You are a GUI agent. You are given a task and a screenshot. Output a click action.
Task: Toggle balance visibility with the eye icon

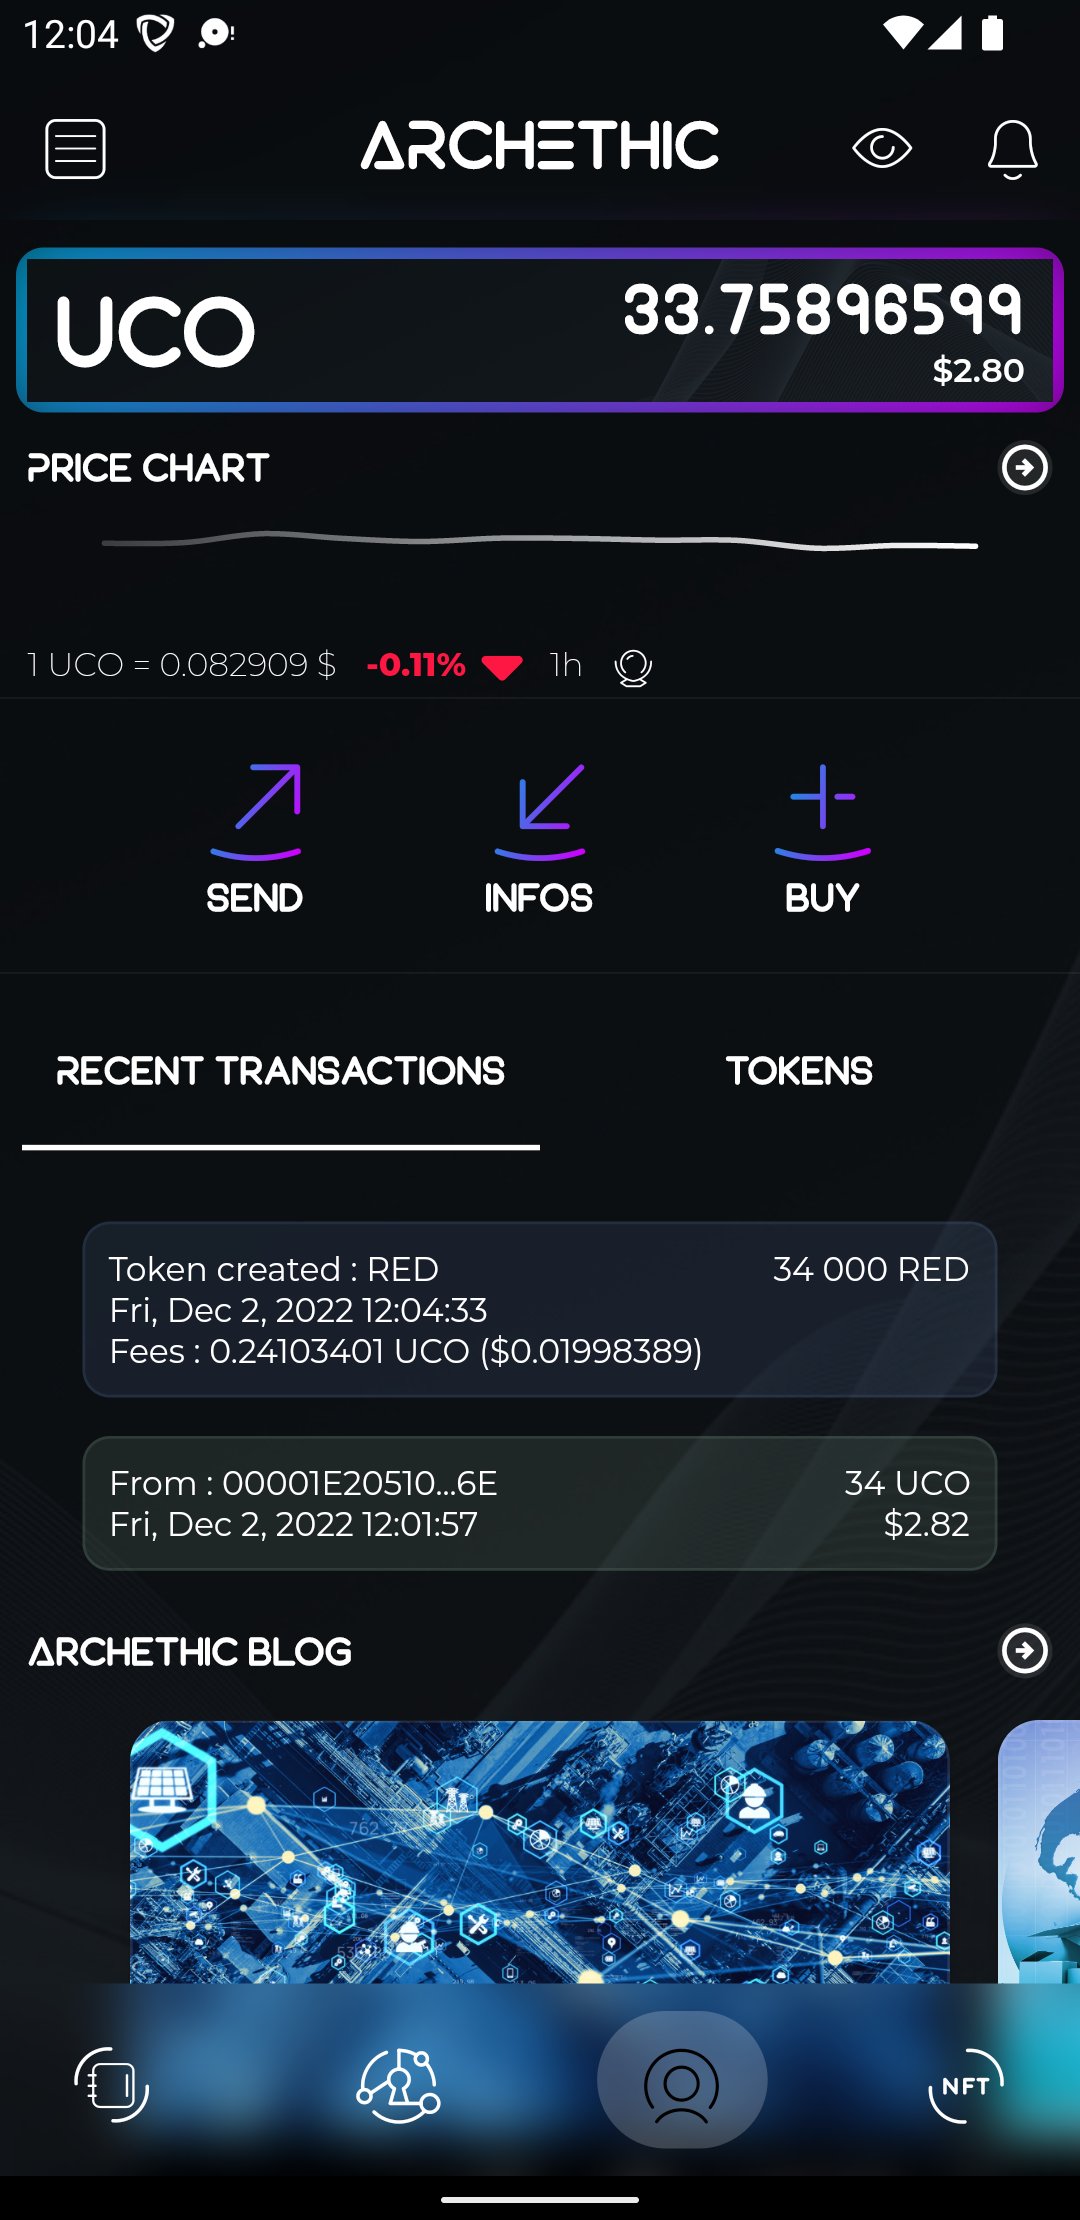coord(883,146)
